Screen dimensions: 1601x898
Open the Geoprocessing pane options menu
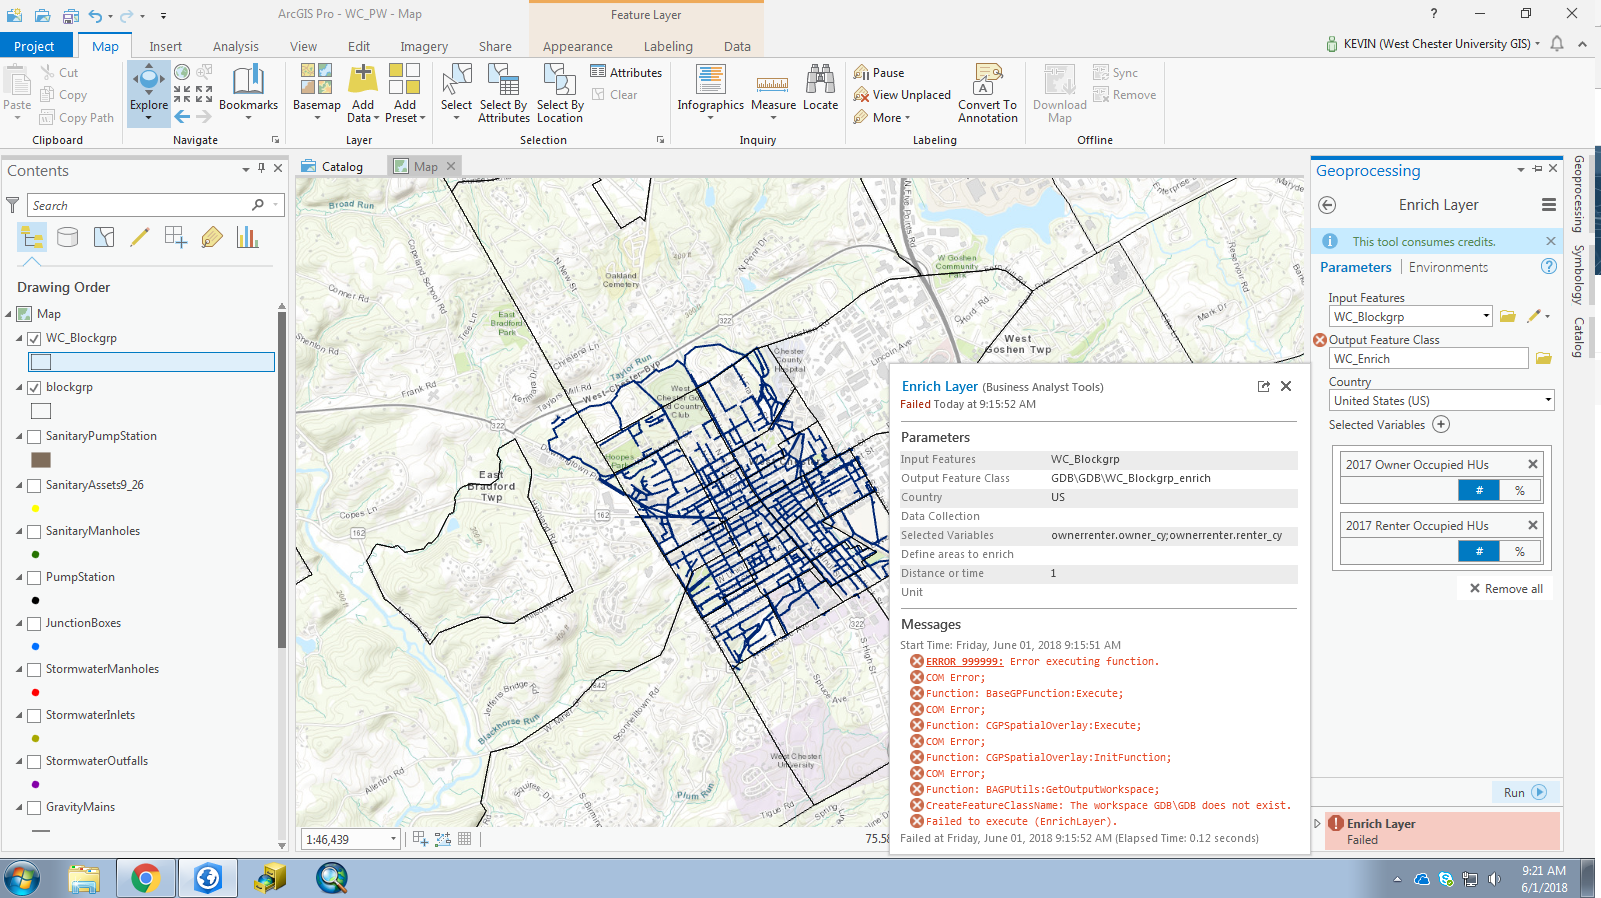pyautogui.click(x=1549, y=205)
